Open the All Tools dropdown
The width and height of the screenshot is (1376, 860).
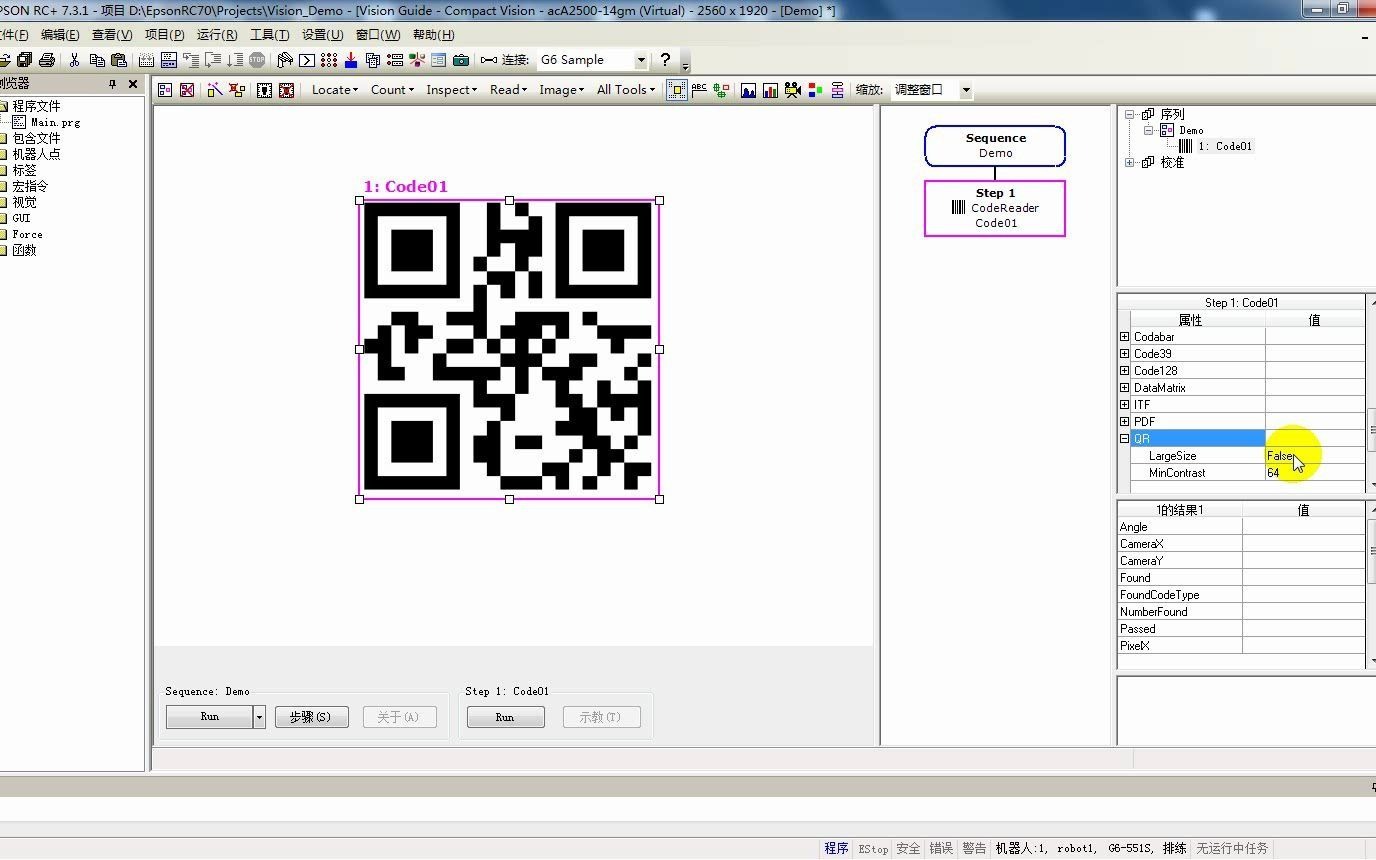626,90
